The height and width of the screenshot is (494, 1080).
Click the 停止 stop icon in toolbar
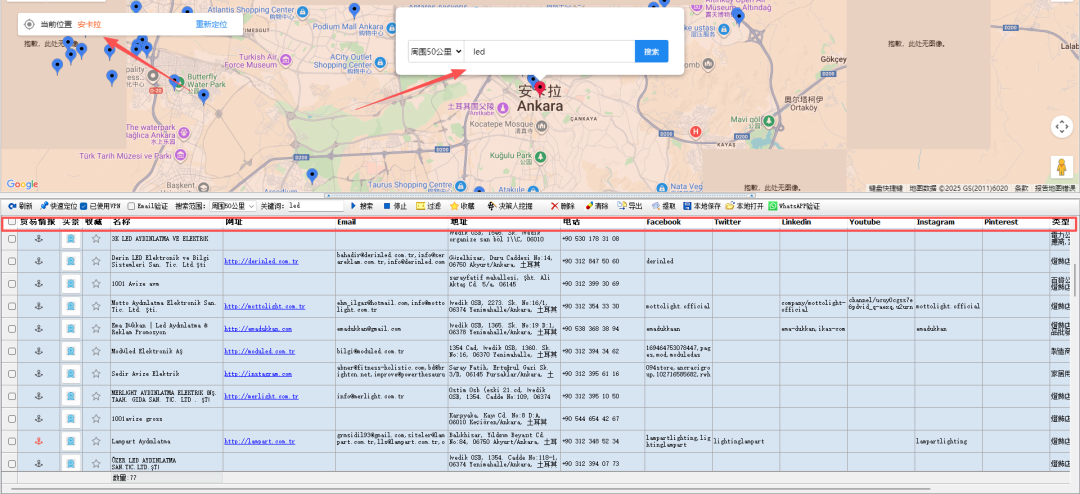tap(387, 206)
